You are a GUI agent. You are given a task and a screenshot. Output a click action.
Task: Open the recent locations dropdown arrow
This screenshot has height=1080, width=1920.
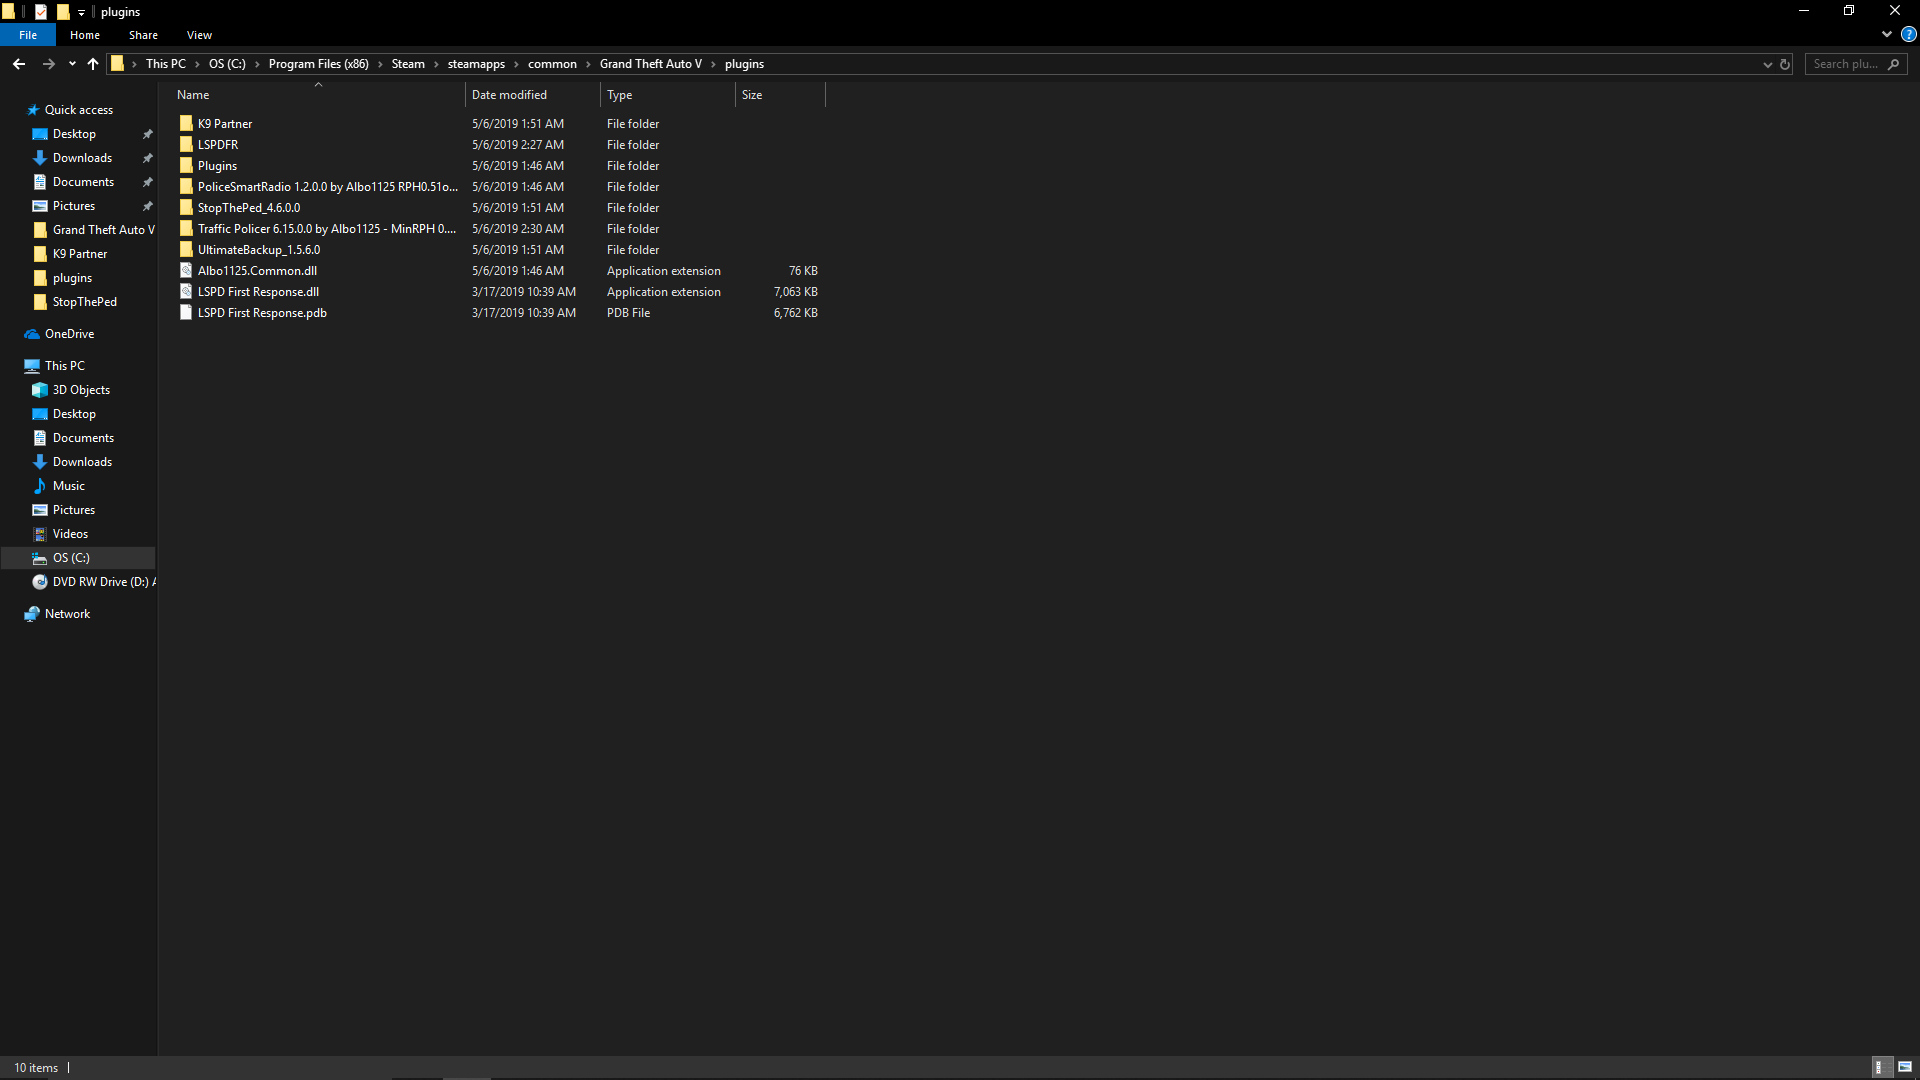72,64
